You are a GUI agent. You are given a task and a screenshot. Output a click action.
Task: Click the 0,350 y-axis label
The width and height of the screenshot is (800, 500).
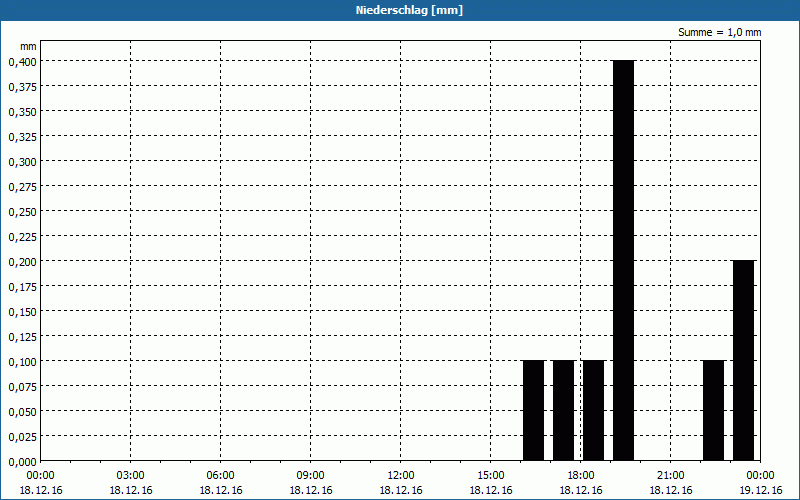click(x=22, y=112)
